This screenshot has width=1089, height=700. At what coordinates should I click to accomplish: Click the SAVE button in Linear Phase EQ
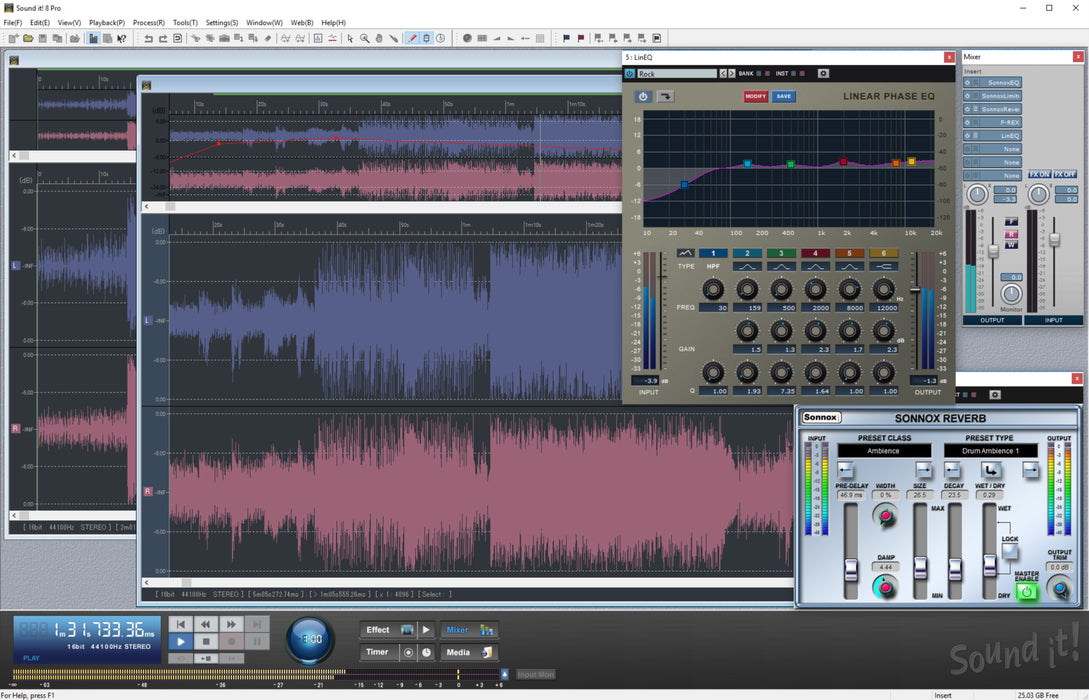click(x=784, y=96)
